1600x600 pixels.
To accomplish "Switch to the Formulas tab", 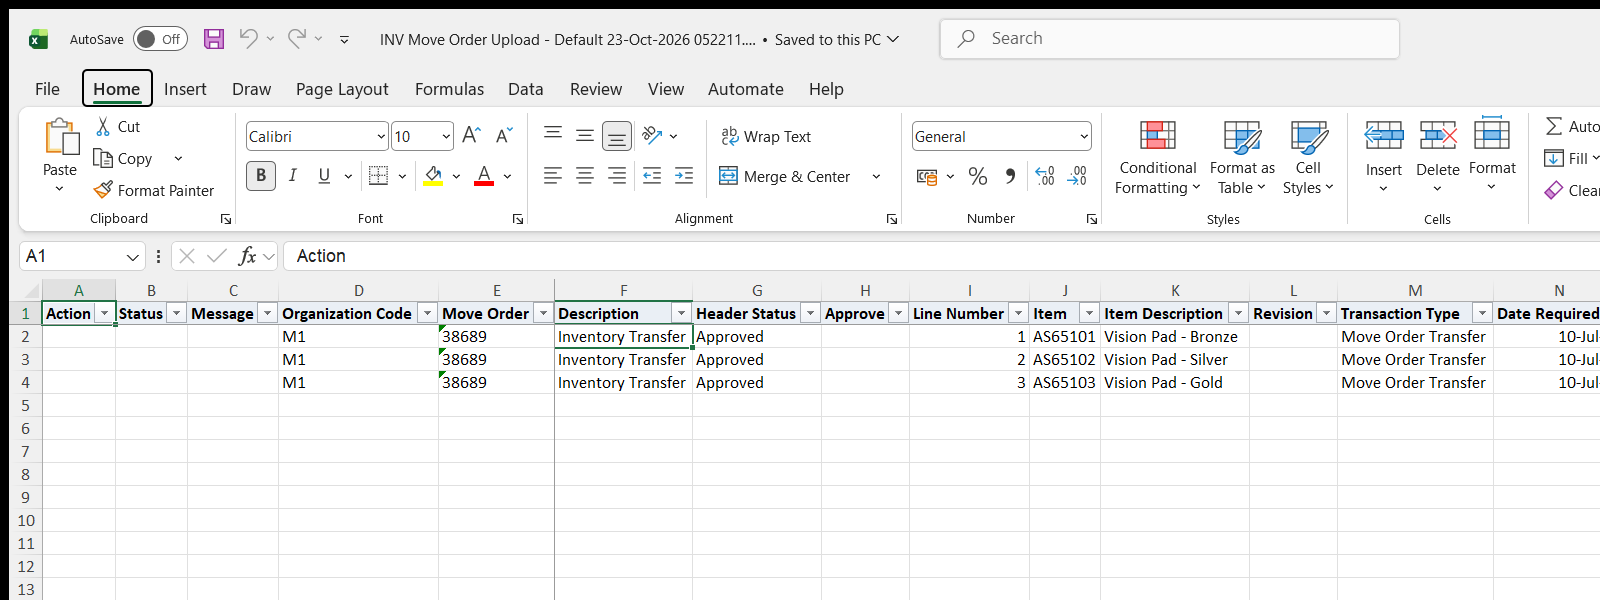I will point(449,89).
